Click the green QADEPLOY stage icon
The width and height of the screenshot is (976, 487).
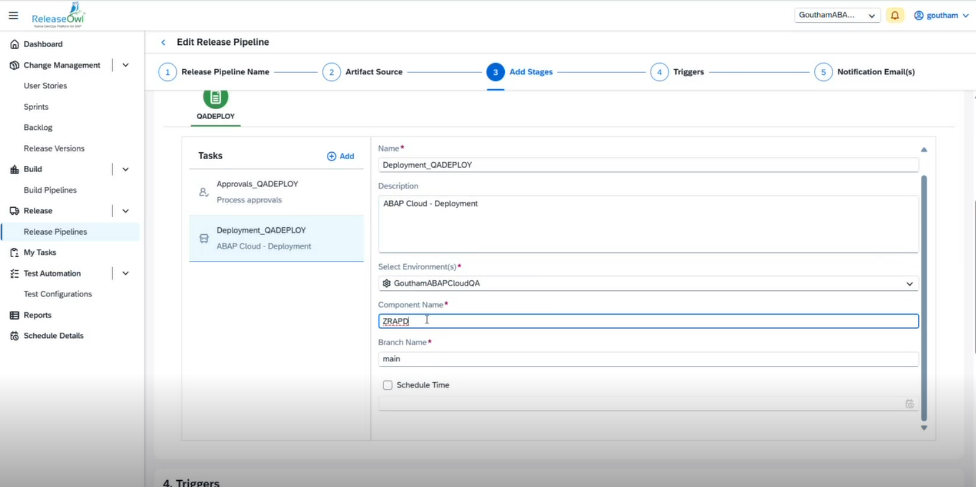click(x=215, y=98)
